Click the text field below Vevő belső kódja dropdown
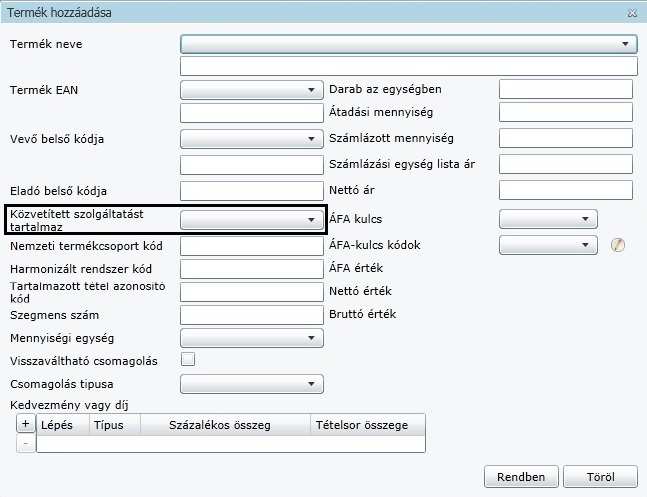 252,165
